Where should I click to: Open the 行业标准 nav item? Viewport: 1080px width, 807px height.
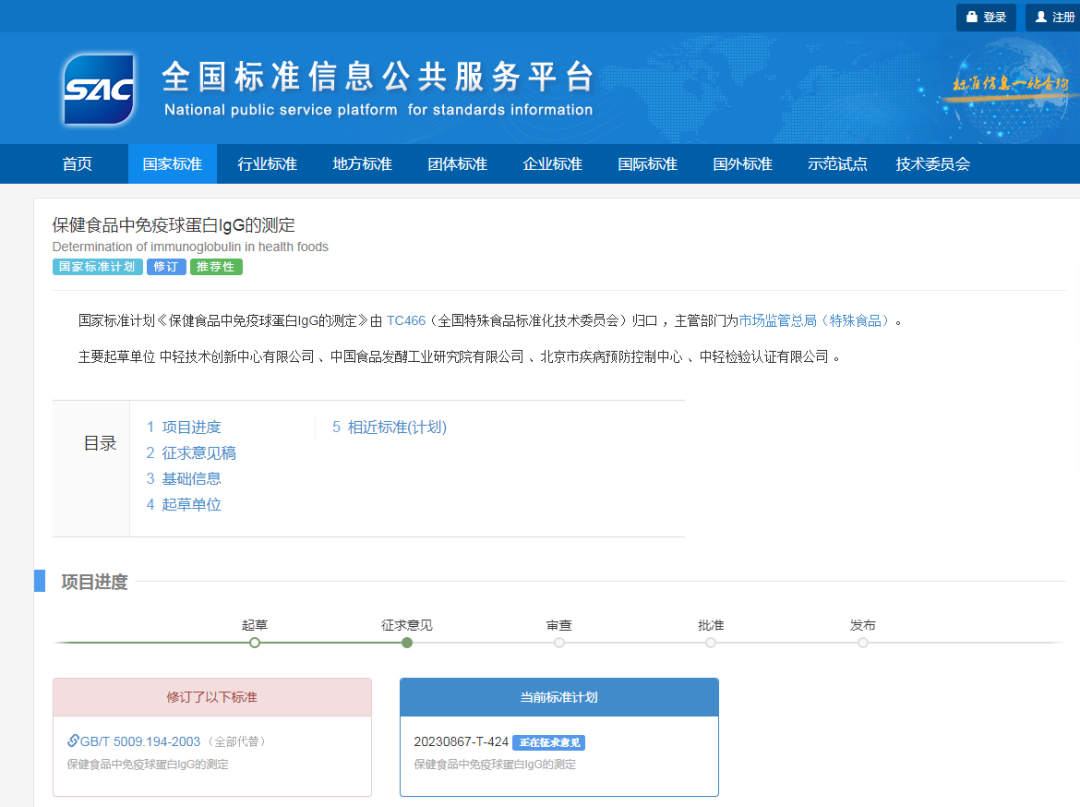[267, 164]
